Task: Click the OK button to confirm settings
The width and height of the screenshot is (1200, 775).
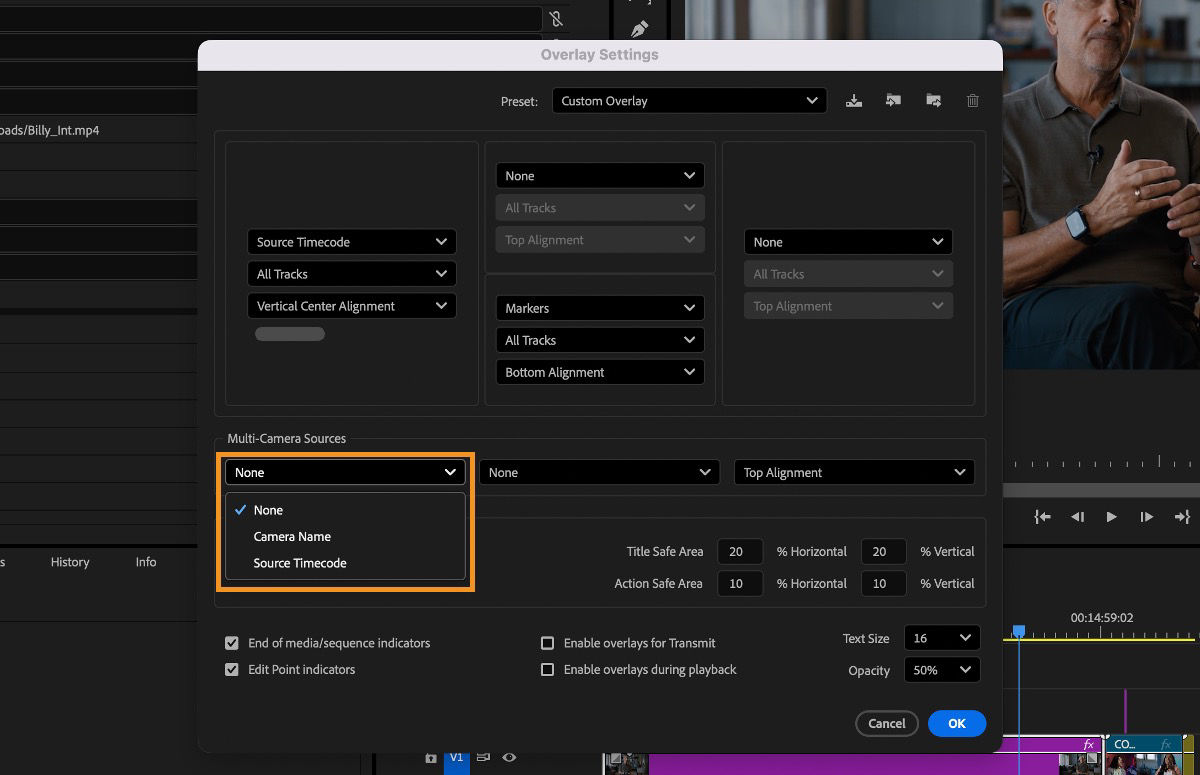Action: pos(956,723)
